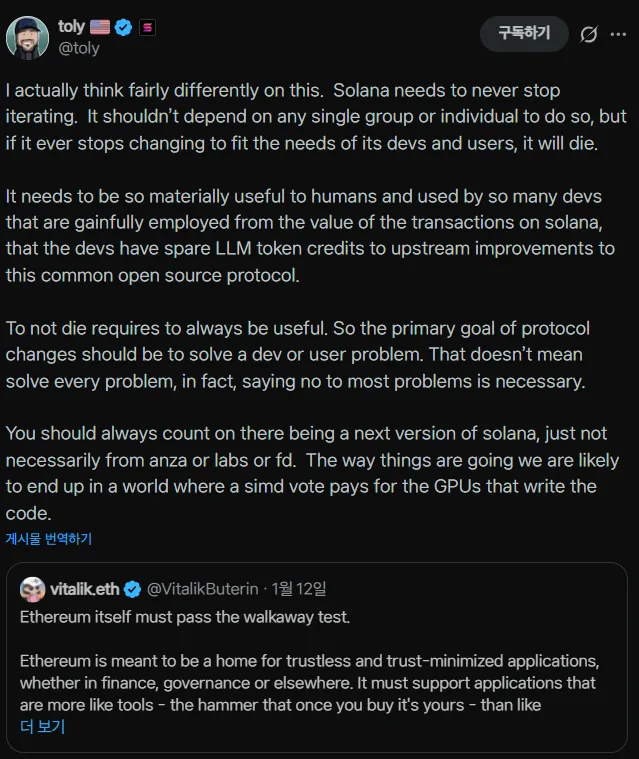Click vitalik.eth's verified badge
This screenshot has width=639, height=759.
coord(132,589)
